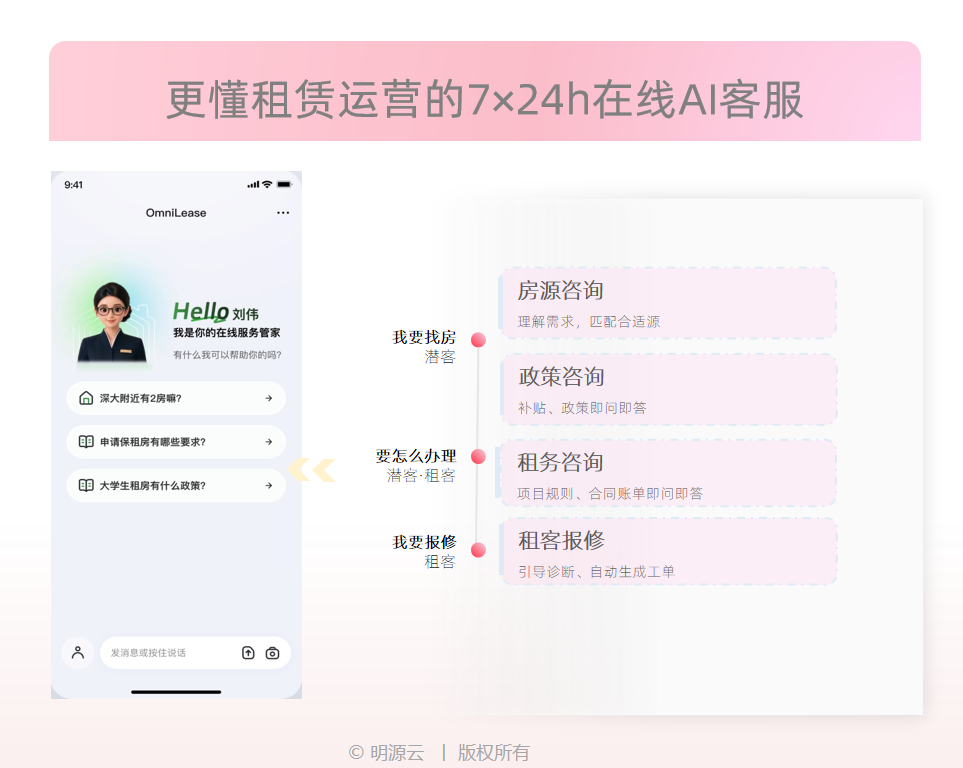The width and height of the screenshot is (963, 768).
Task: Open the three-dot more menu beside OmniLease
Action: [283, 213]
